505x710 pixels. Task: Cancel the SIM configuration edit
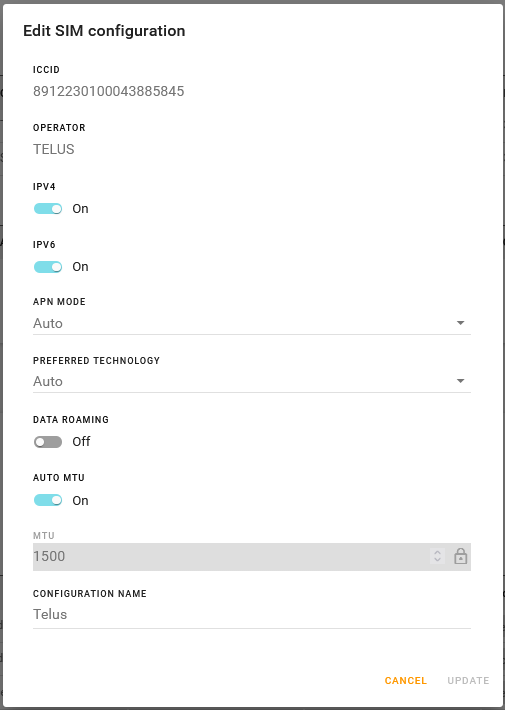(405, 681)
